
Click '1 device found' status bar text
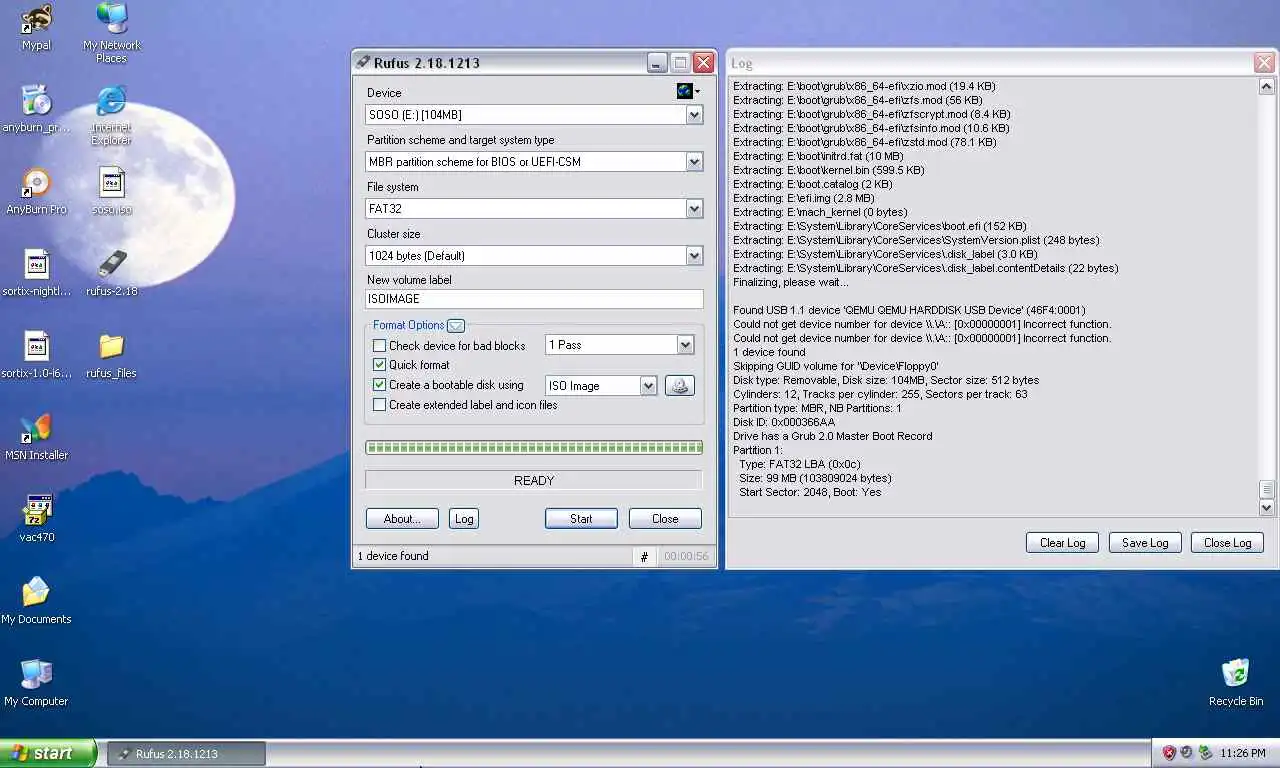tap(393, 556)
